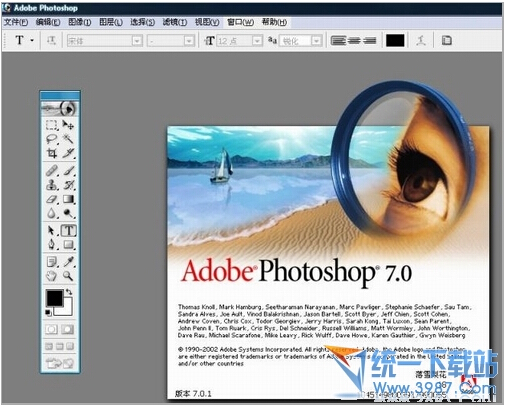
Task: Select the Rectangle shape tool
Action: [x=68, y=244]
